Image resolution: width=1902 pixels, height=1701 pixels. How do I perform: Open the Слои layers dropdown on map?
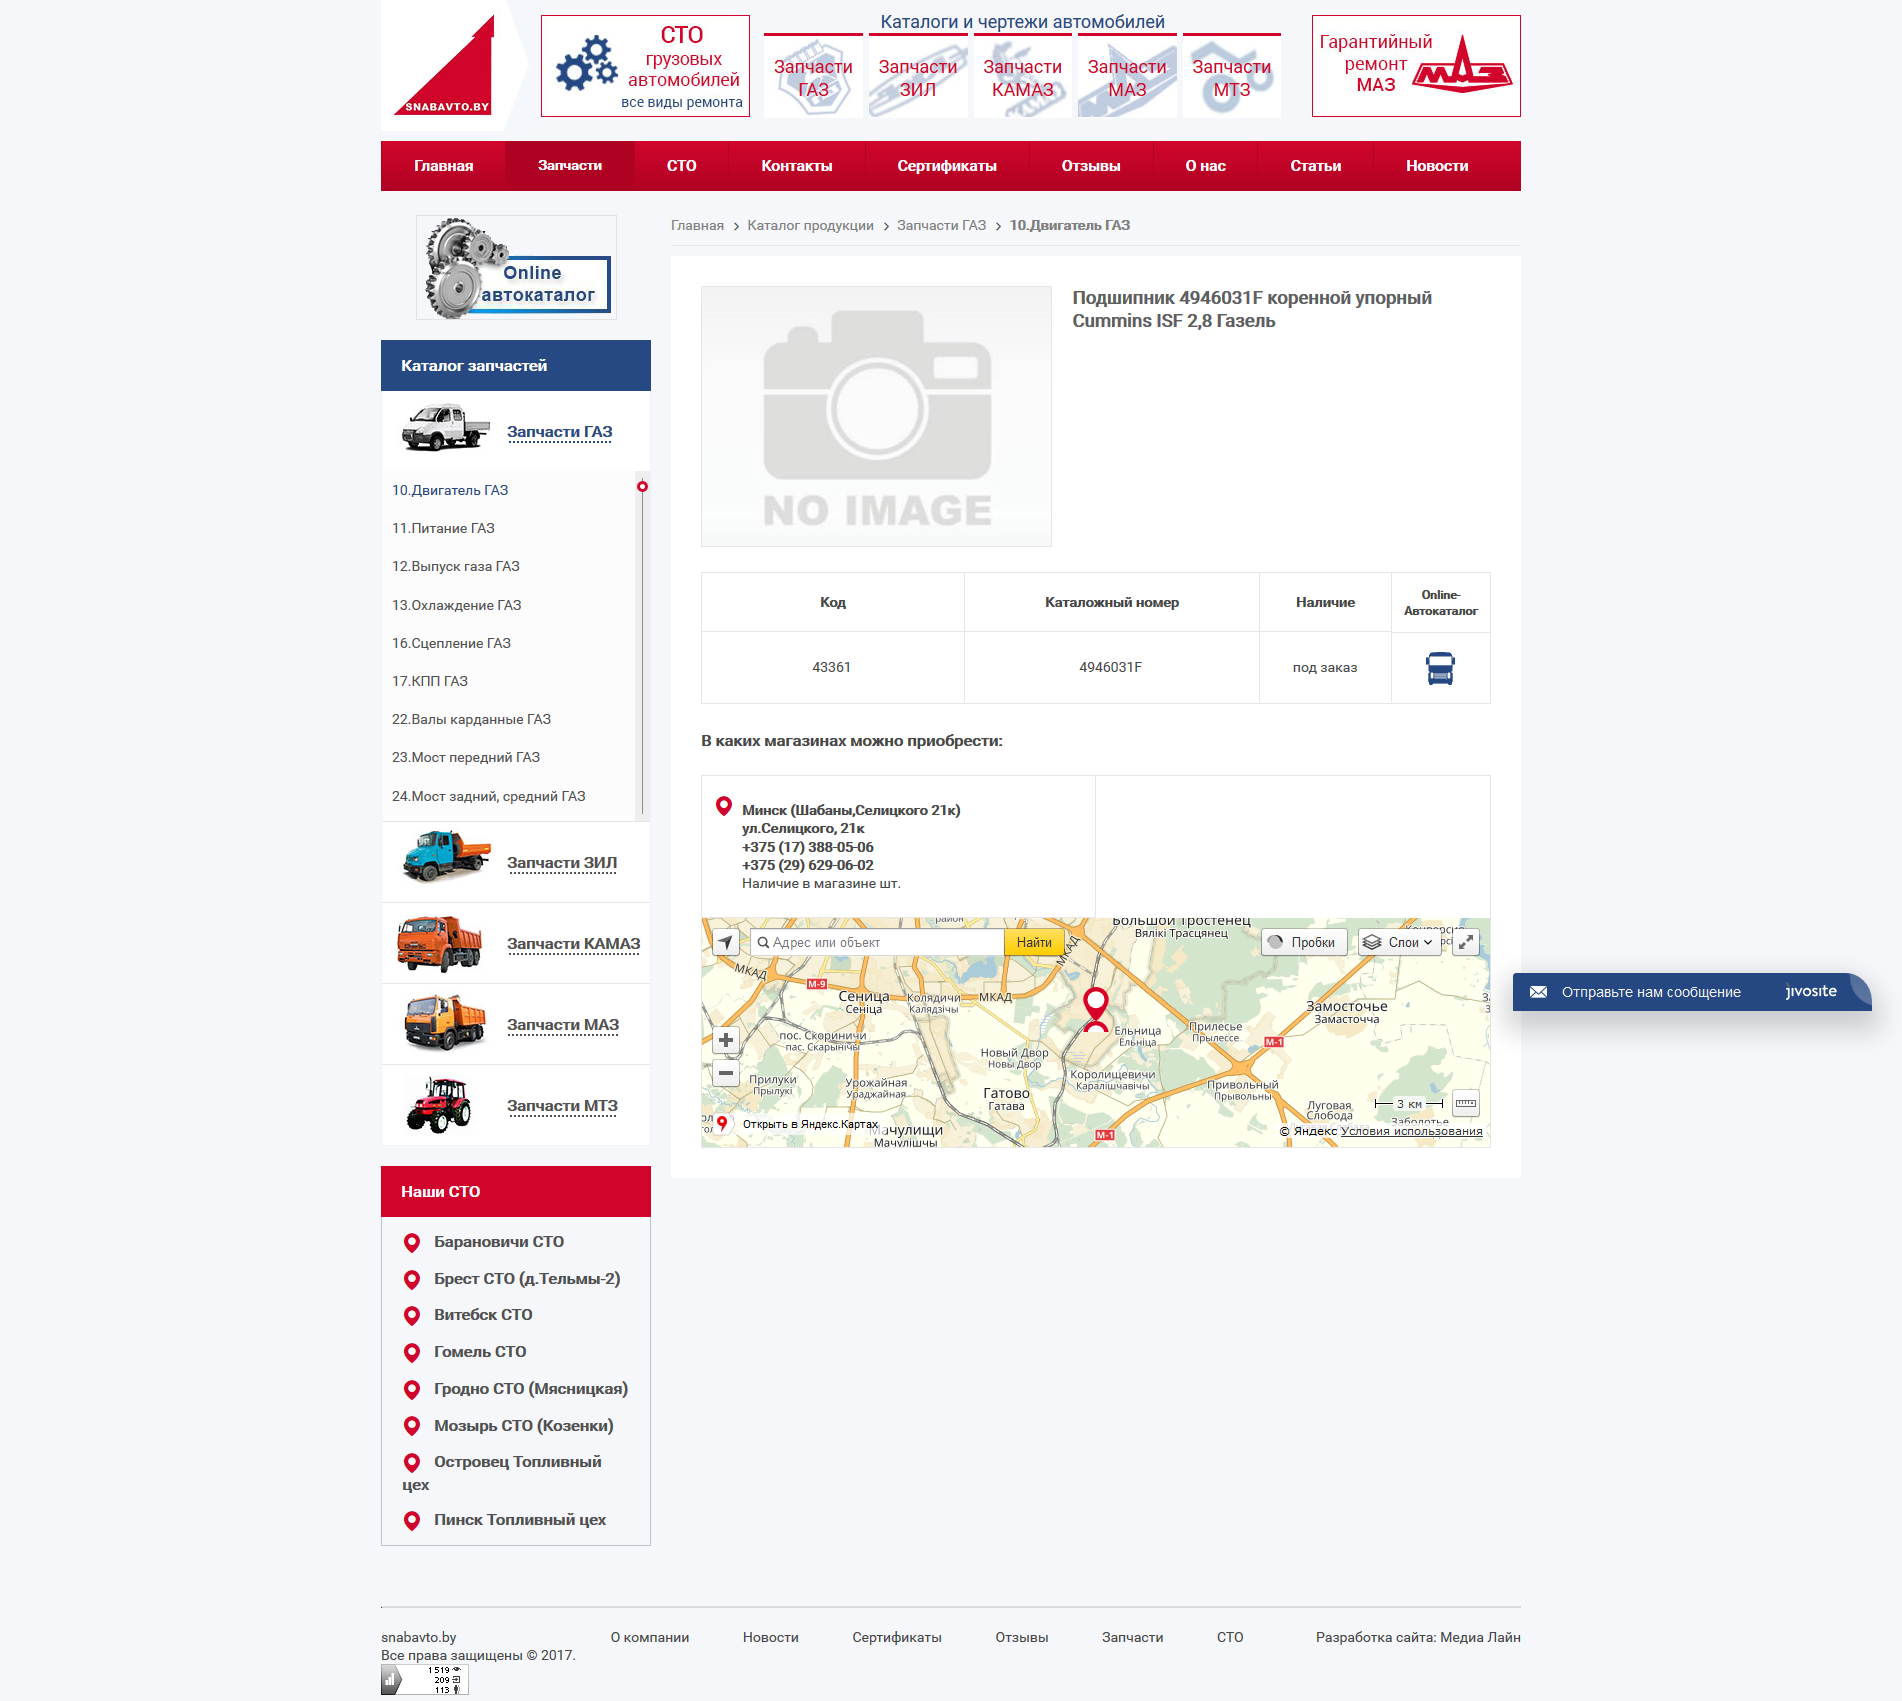1399,942
